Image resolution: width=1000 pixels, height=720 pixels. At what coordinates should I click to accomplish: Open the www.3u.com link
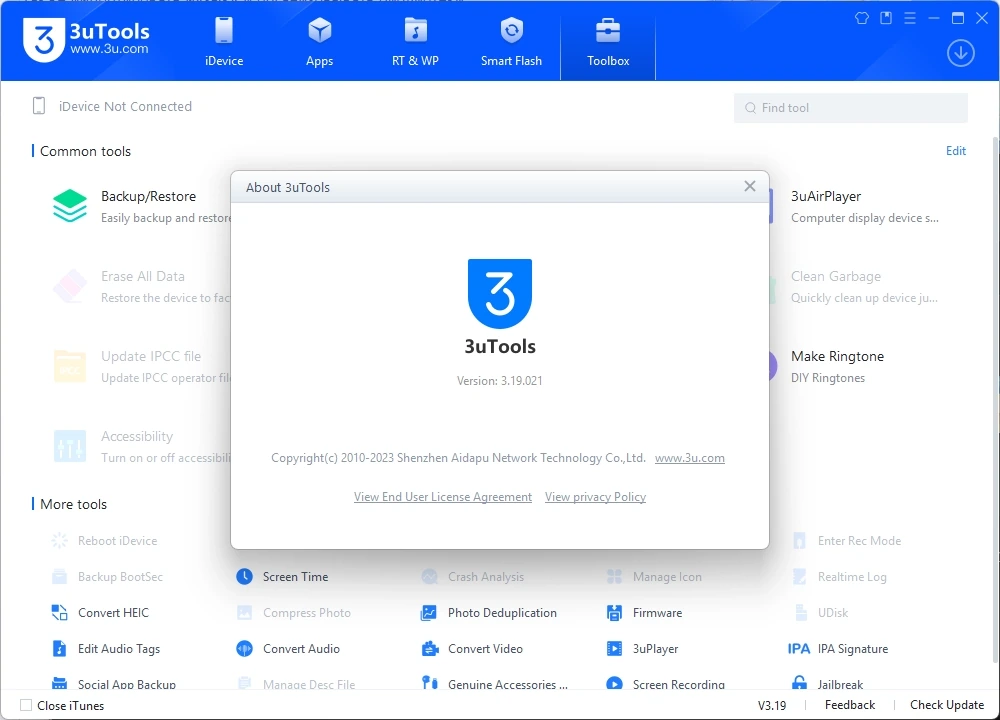689,458
